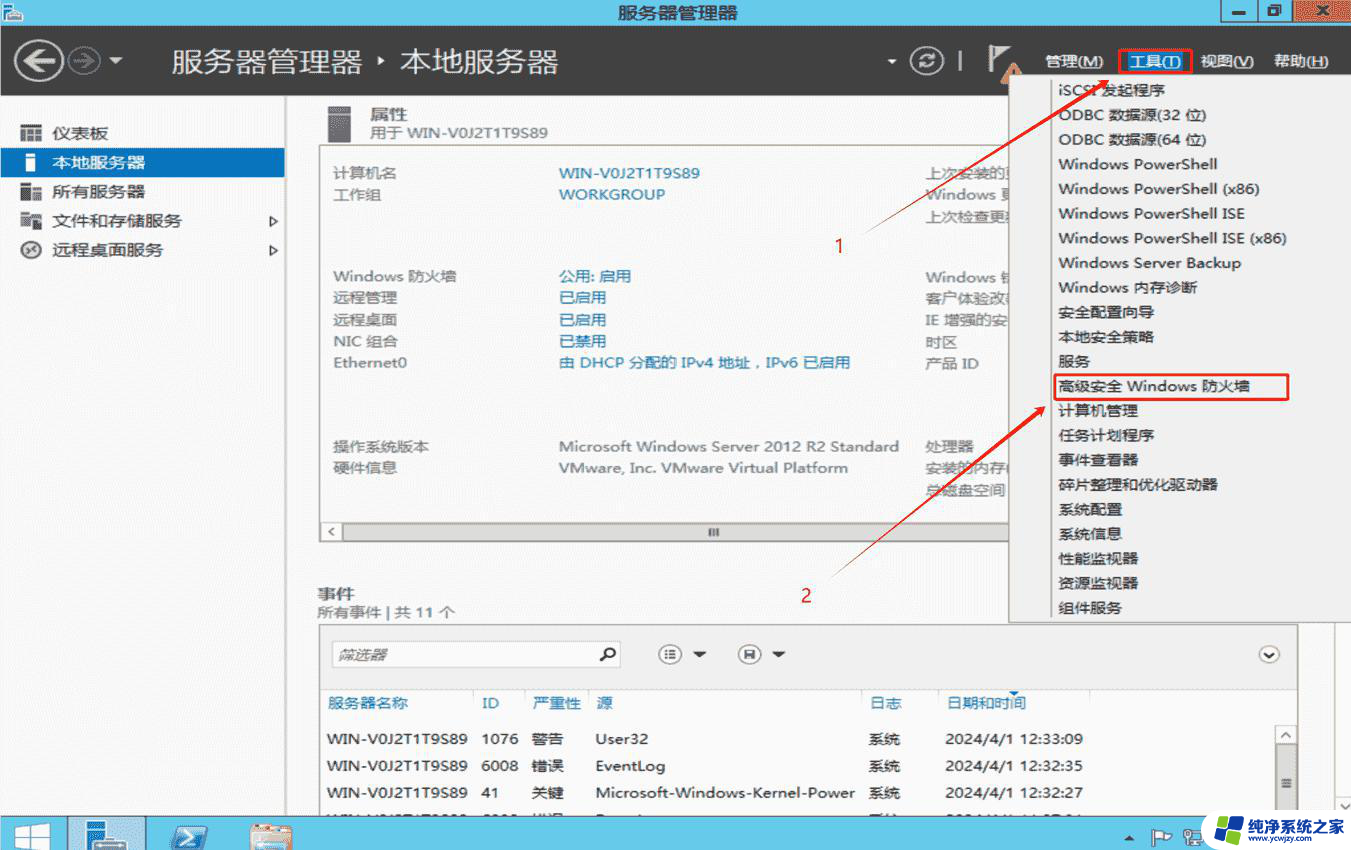Click the 远程桌面服务 icon
Viewport: 1351px width, 850px height.
(32, 250)
